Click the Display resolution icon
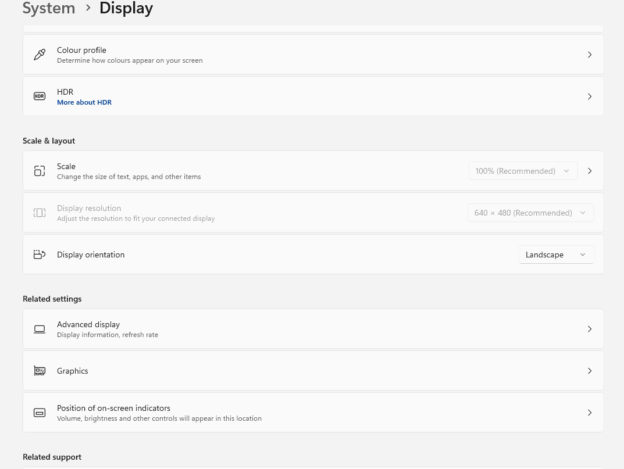This screenshot has width=624, height=469. point(39,213)
